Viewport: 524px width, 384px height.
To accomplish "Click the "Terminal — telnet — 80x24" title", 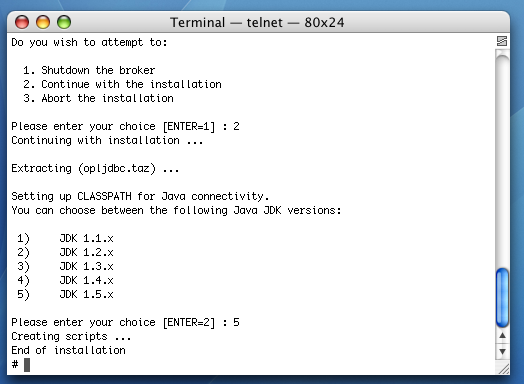I will pos(257,22).
